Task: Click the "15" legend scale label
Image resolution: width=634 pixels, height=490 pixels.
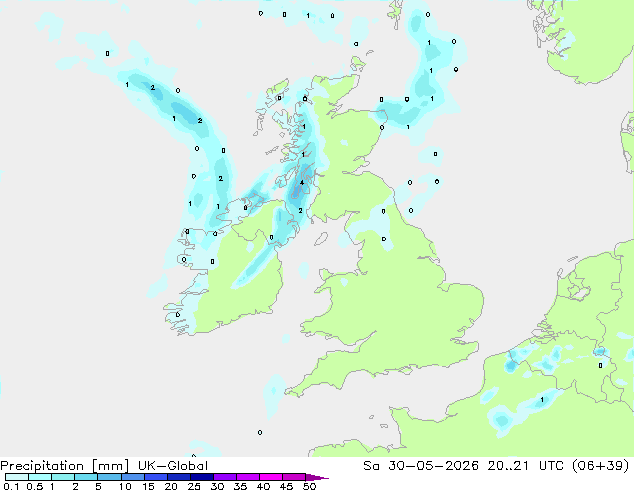Action: 148,486
